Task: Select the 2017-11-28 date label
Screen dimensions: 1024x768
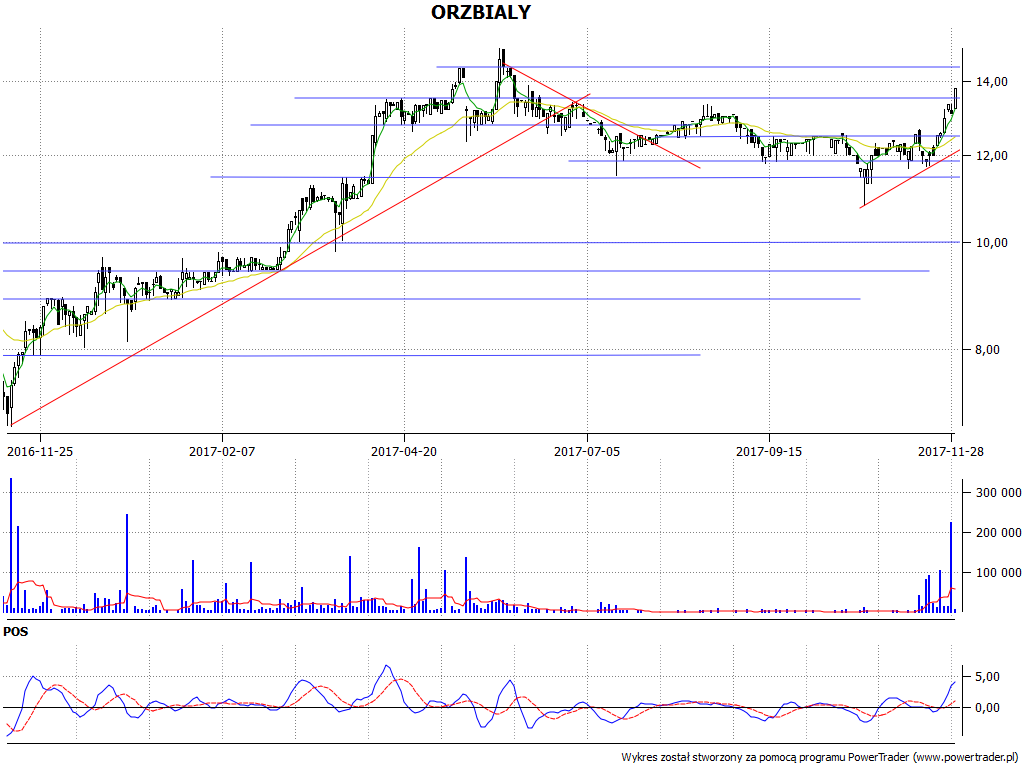Action: tap(951, 451)
